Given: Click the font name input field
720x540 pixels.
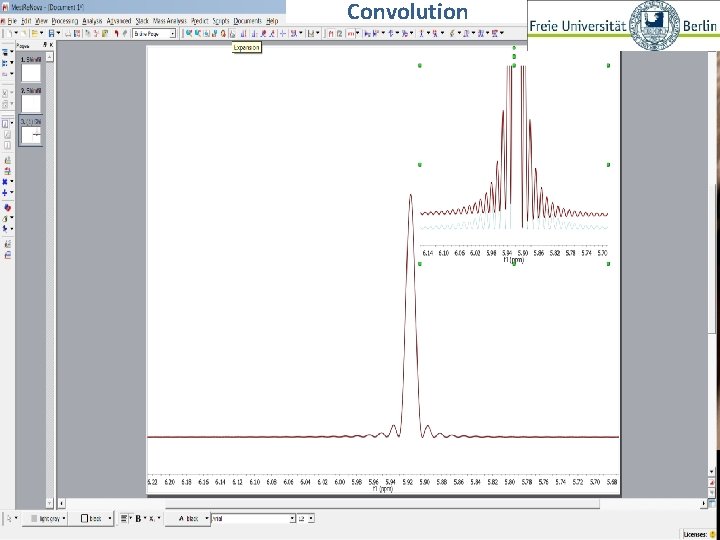Looking at the screenshot, I should click(250, 518).
